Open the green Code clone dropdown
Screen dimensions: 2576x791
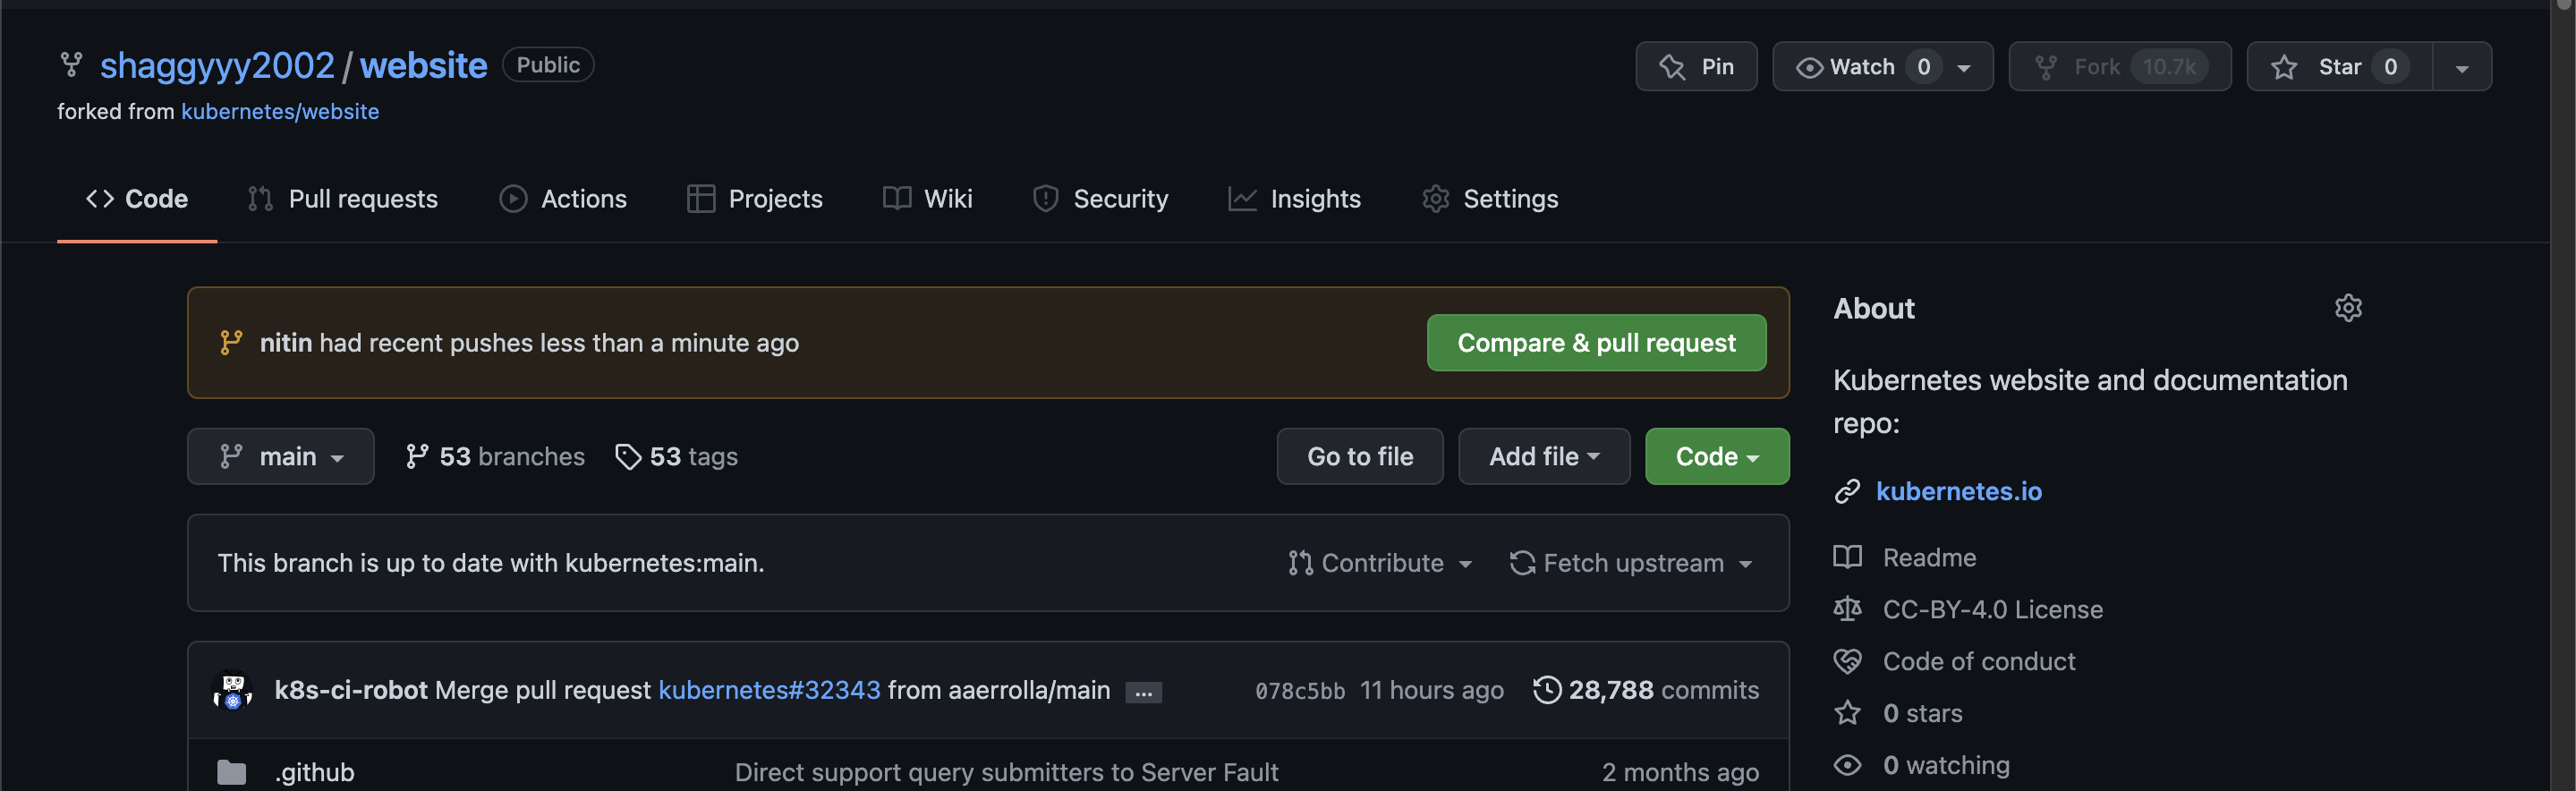coord(1717,457)
